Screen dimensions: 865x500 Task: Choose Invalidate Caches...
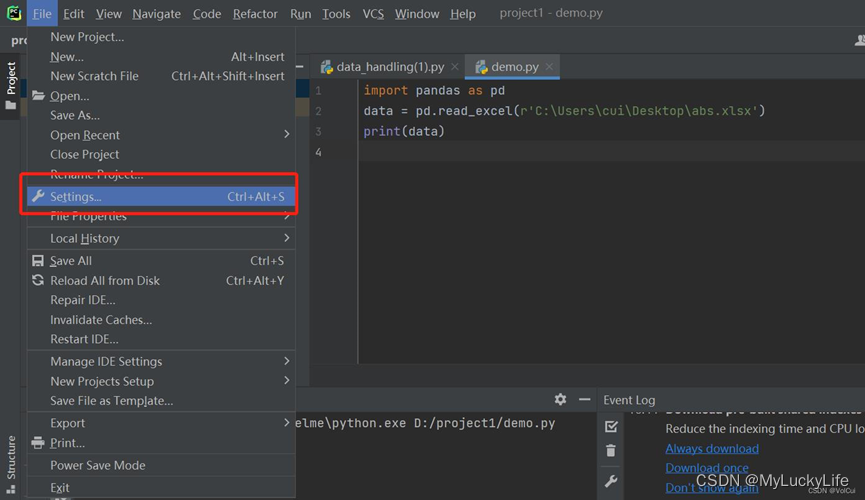[x=161, y=320]
